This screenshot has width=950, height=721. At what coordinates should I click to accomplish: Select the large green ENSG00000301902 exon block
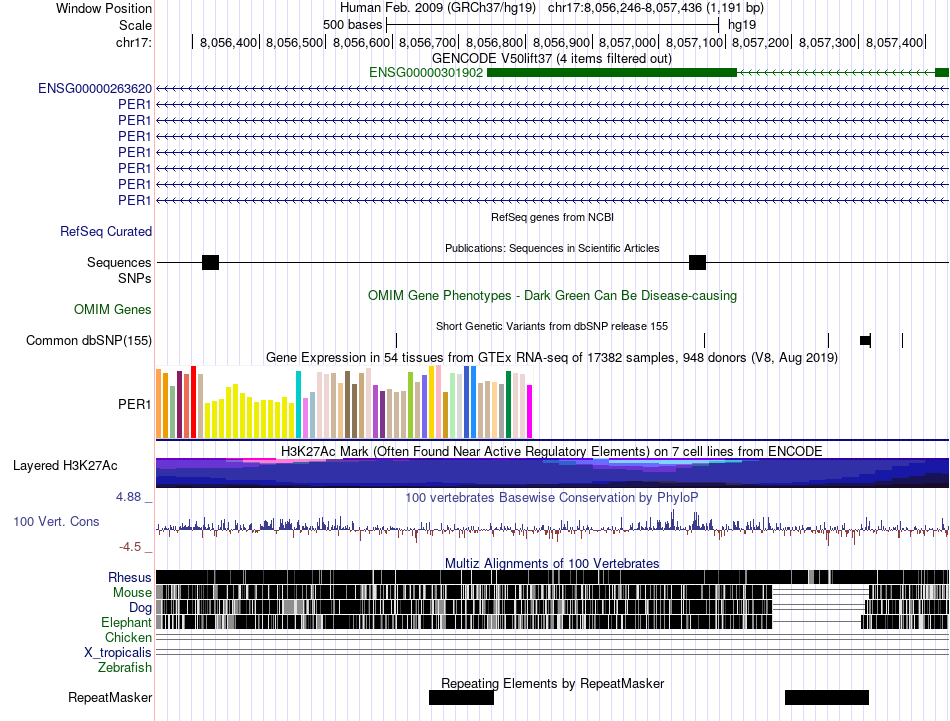click(x=612, y=73)
